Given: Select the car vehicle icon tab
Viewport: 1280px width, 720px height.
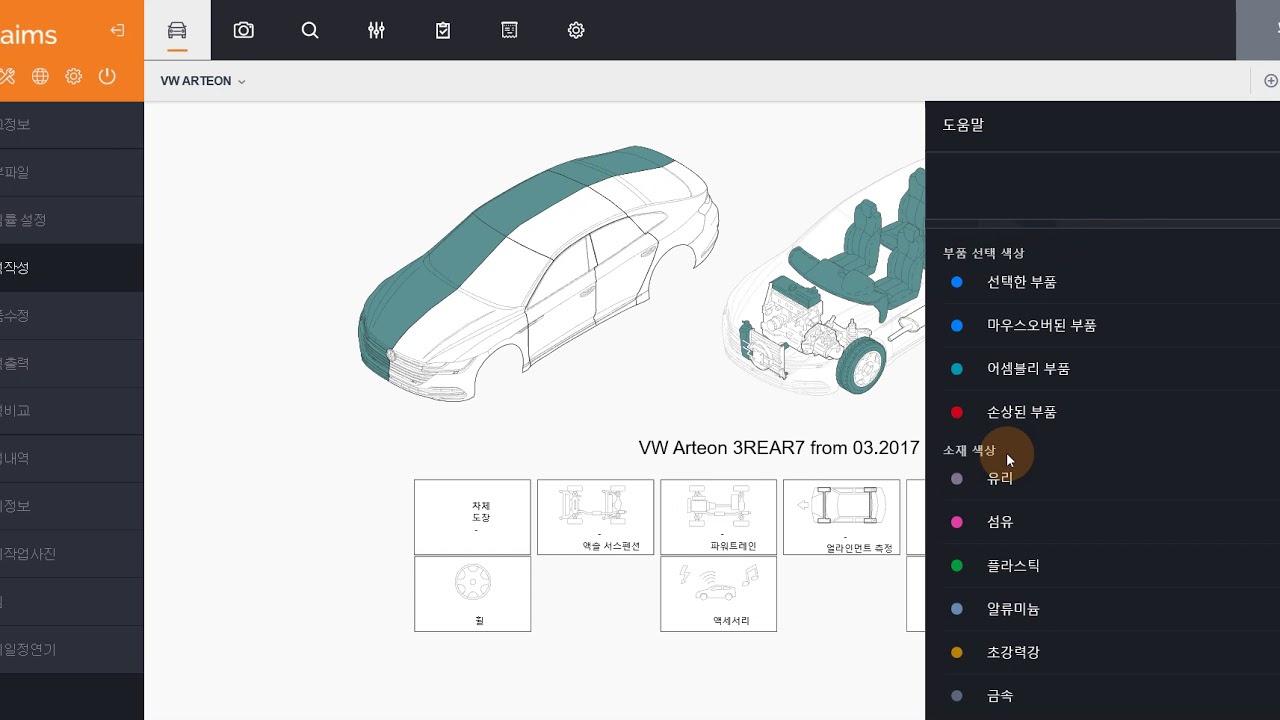Looking at the screenshot, I should point(177,30).
